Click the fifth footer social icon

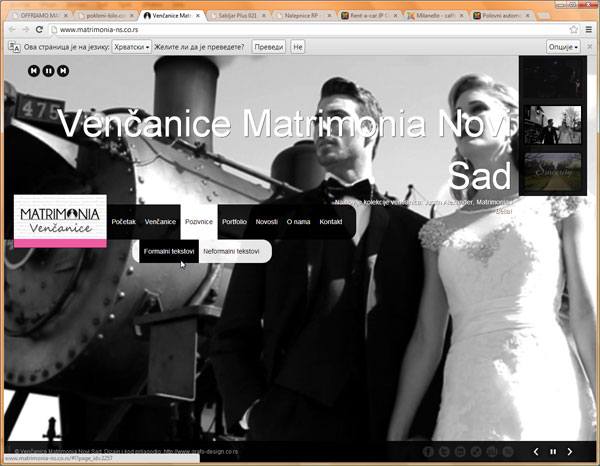pos(492,452)
